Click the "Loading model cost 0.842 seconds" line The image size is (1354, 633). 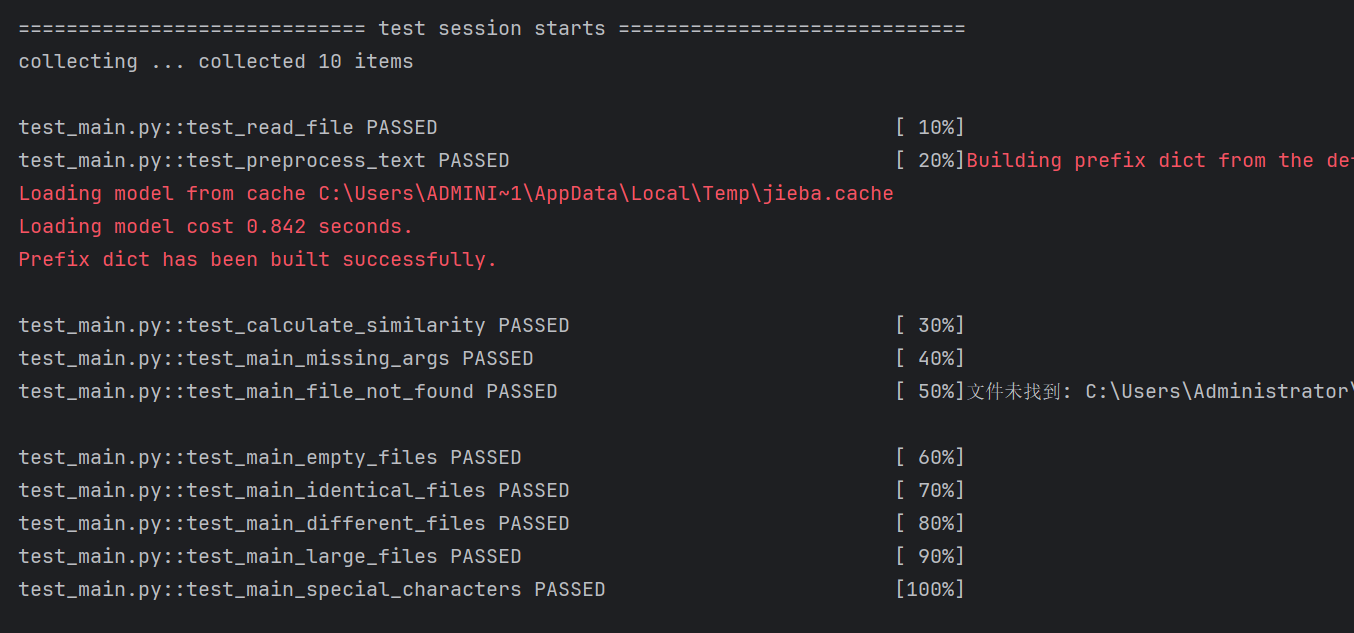pyautogui.click(x=215, y=226)
